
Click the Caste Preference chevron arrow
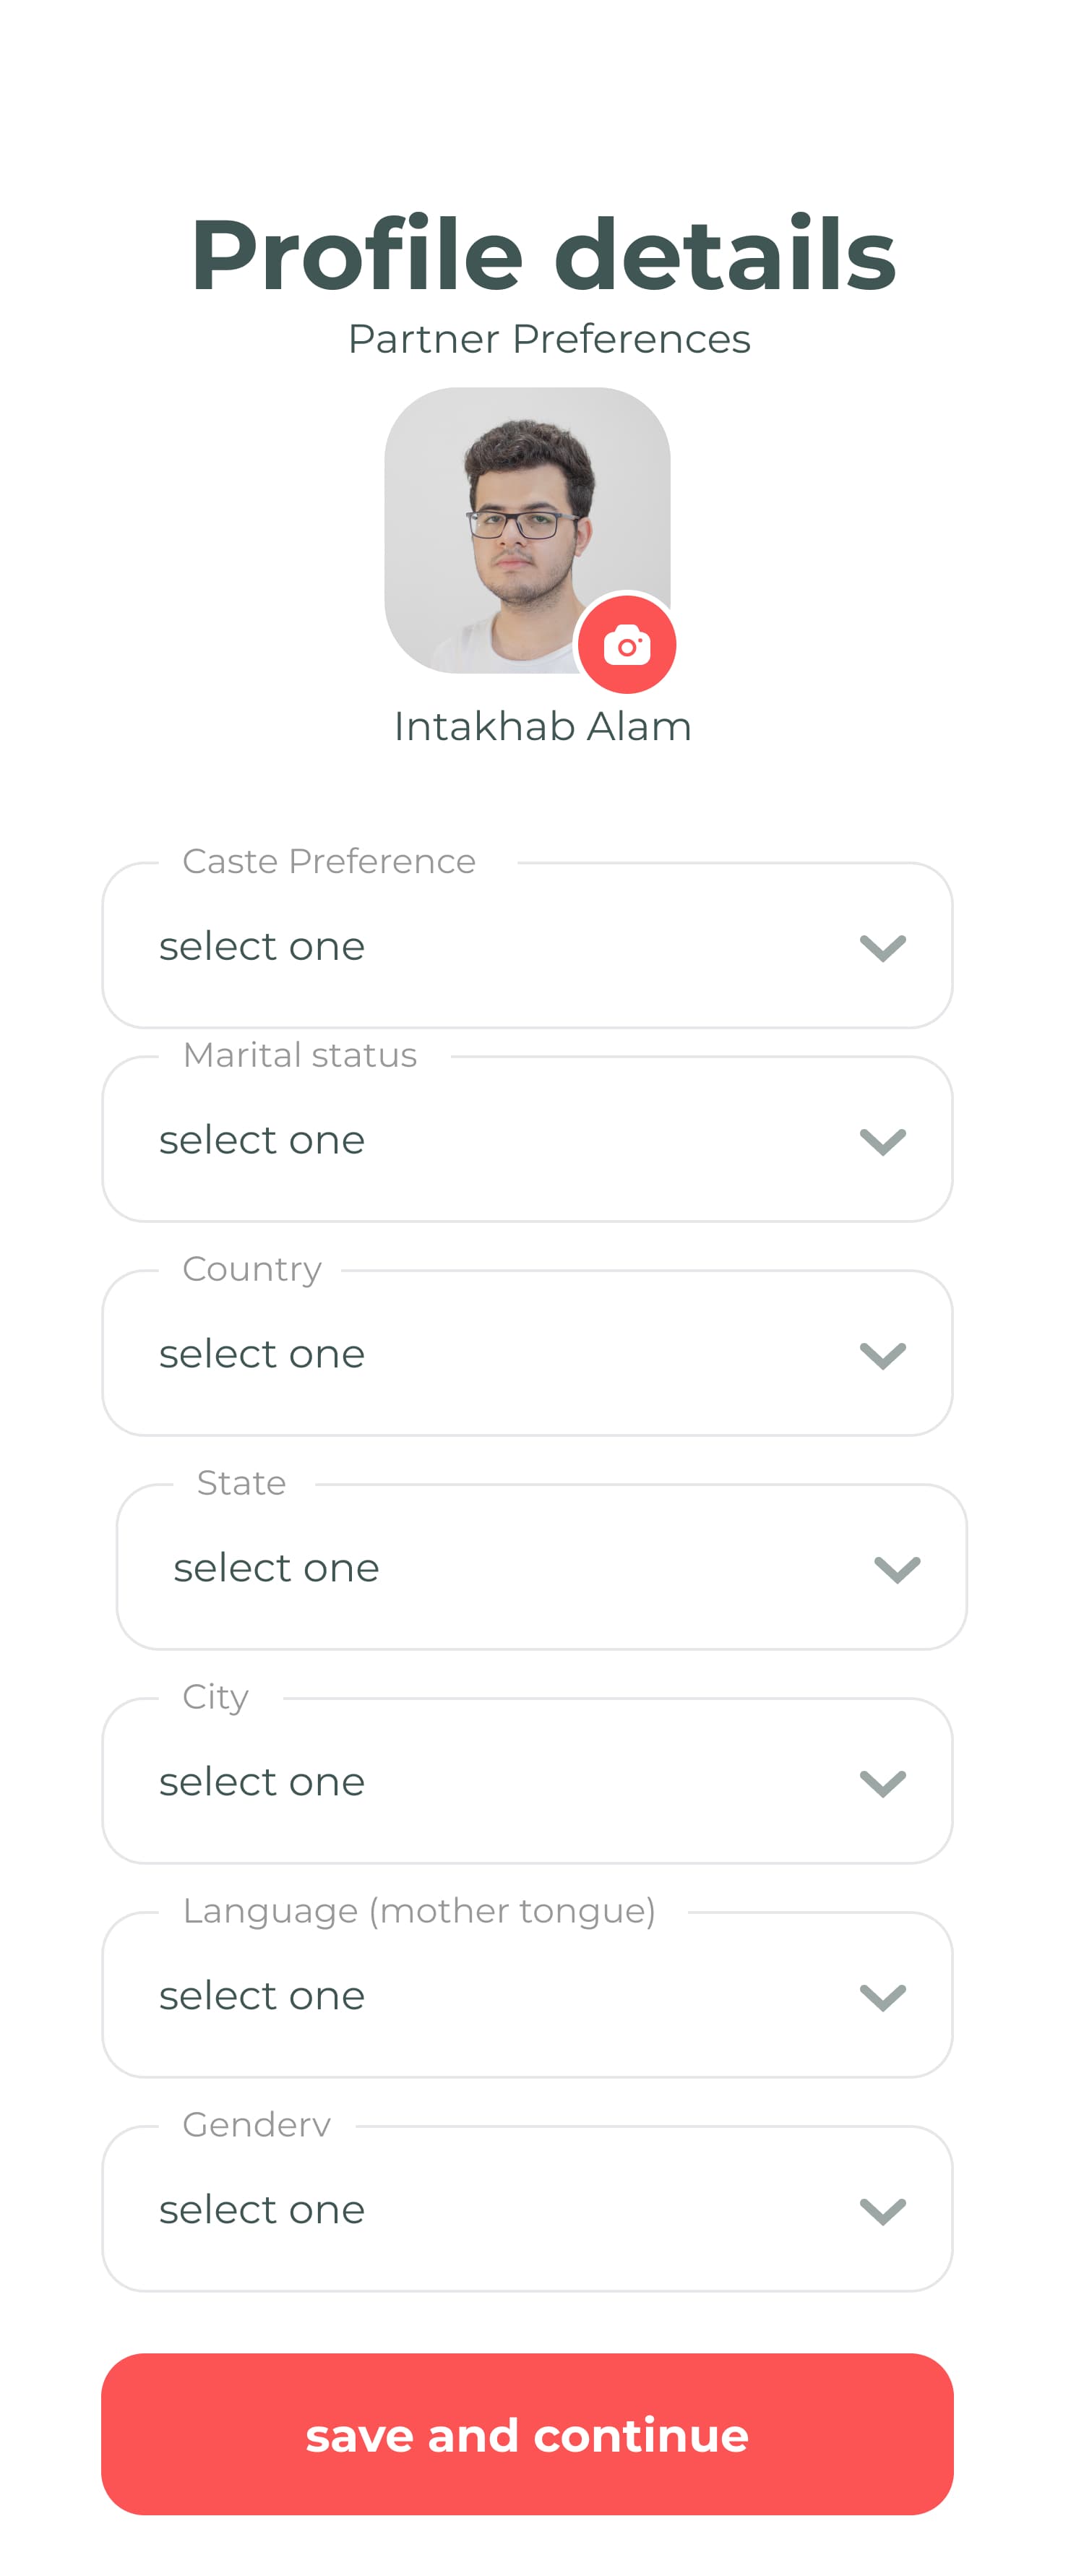[x=882, y=947]
